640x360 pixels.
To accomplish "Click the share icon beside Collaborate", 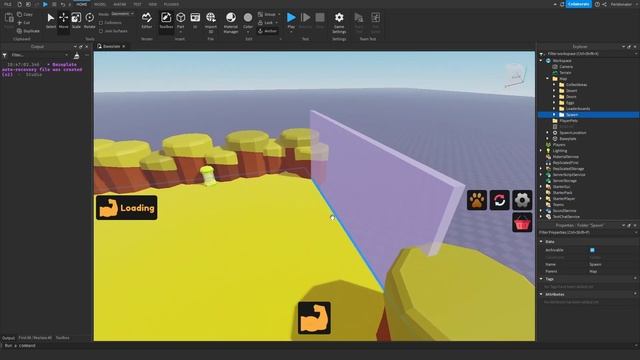I will [604, 4].
